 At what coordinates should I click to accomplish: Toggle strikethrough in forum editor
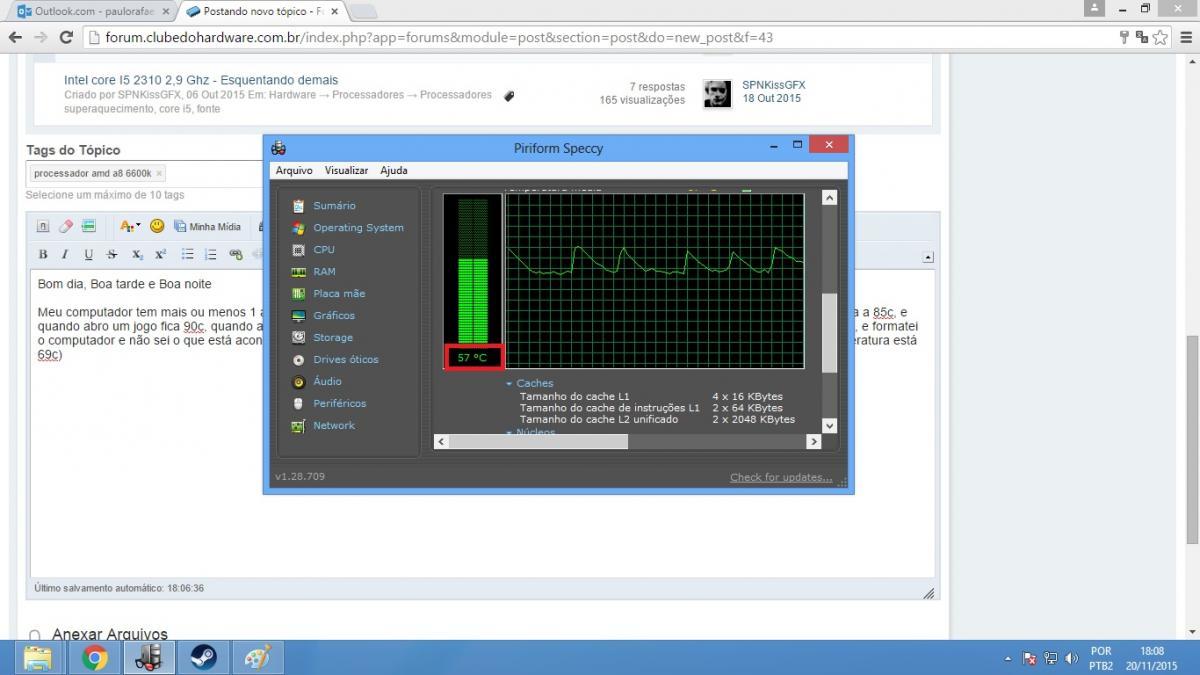tap(112, 254)
